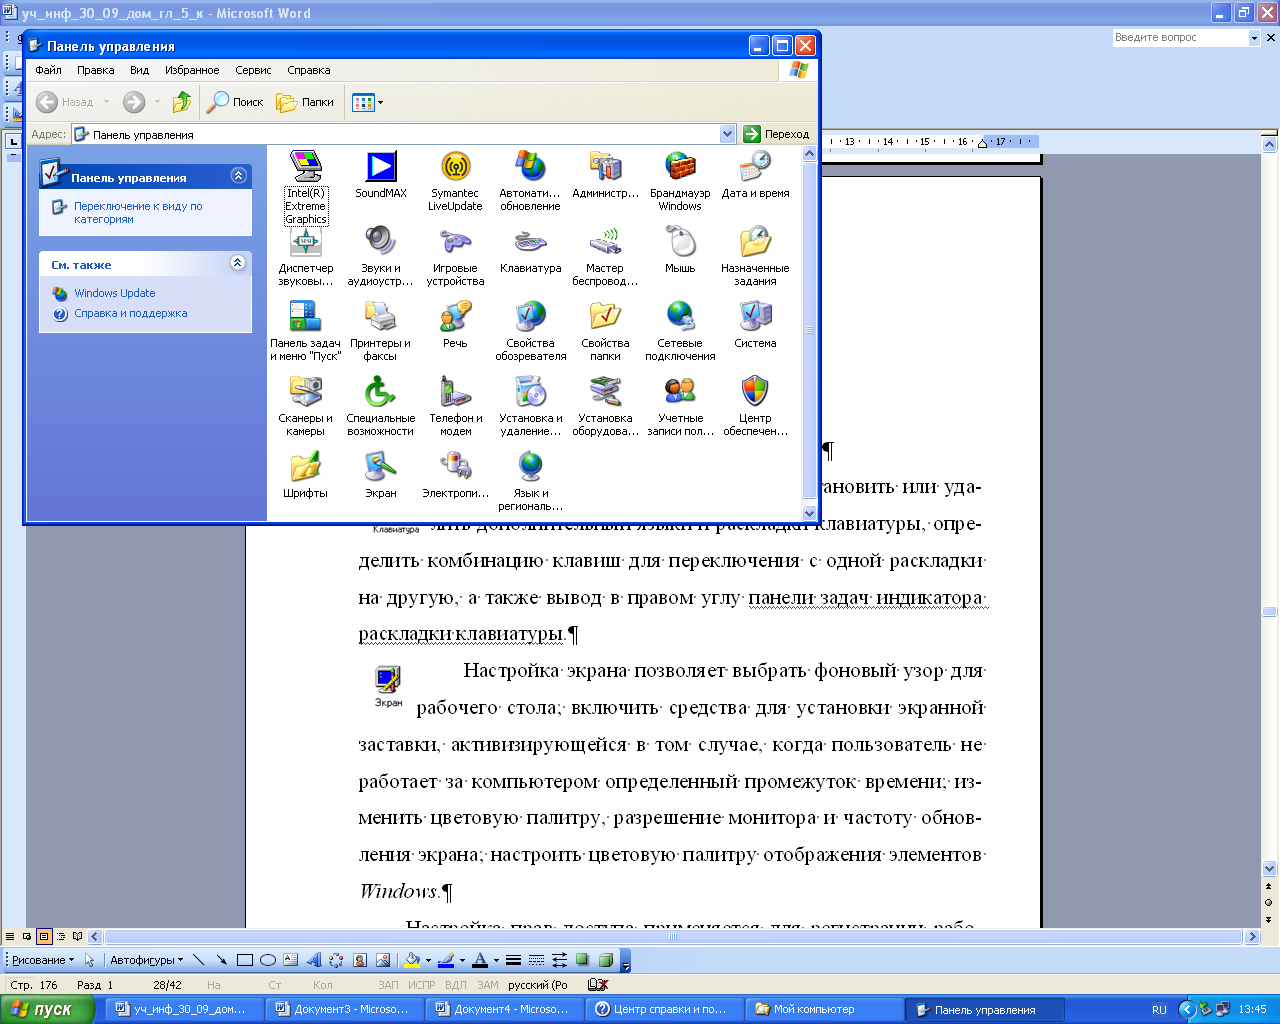Viewport: 1280px width, 1024px height.
Task: Open the Мышь icon
Action: click(x=680, y=242)
